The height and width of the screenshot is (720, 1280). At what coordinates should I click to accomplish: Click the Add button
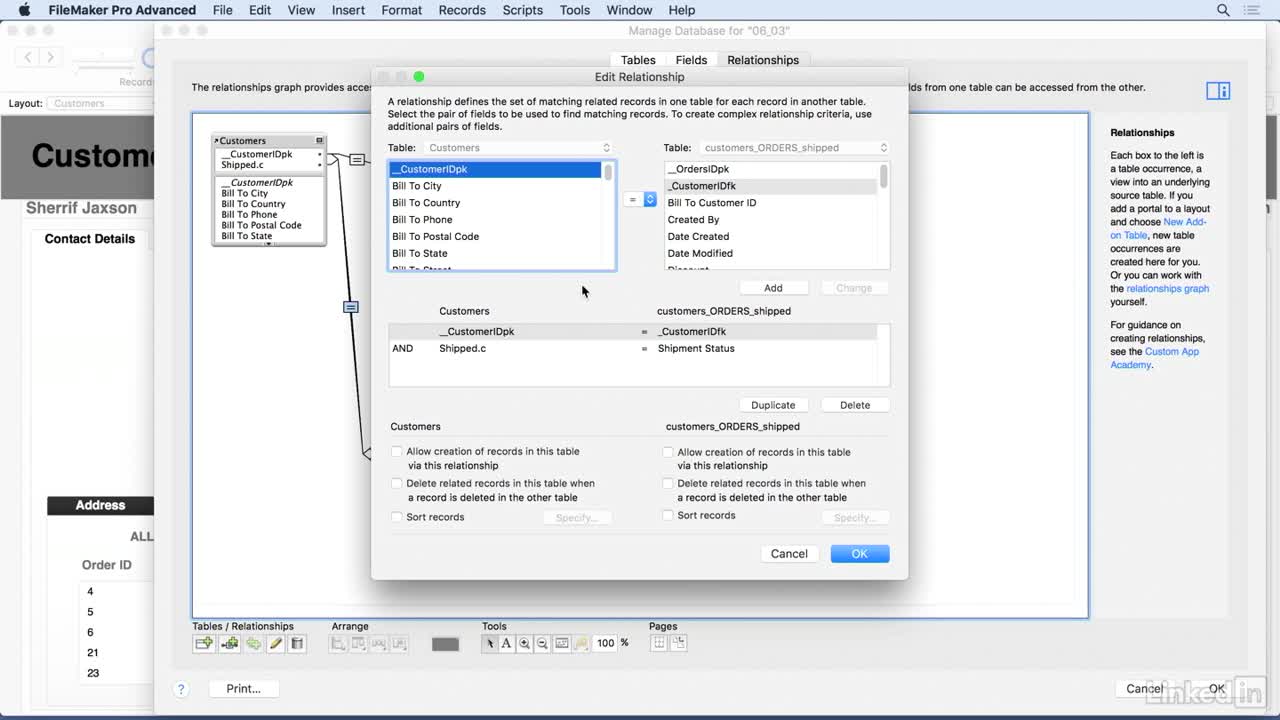pos(773,288)
